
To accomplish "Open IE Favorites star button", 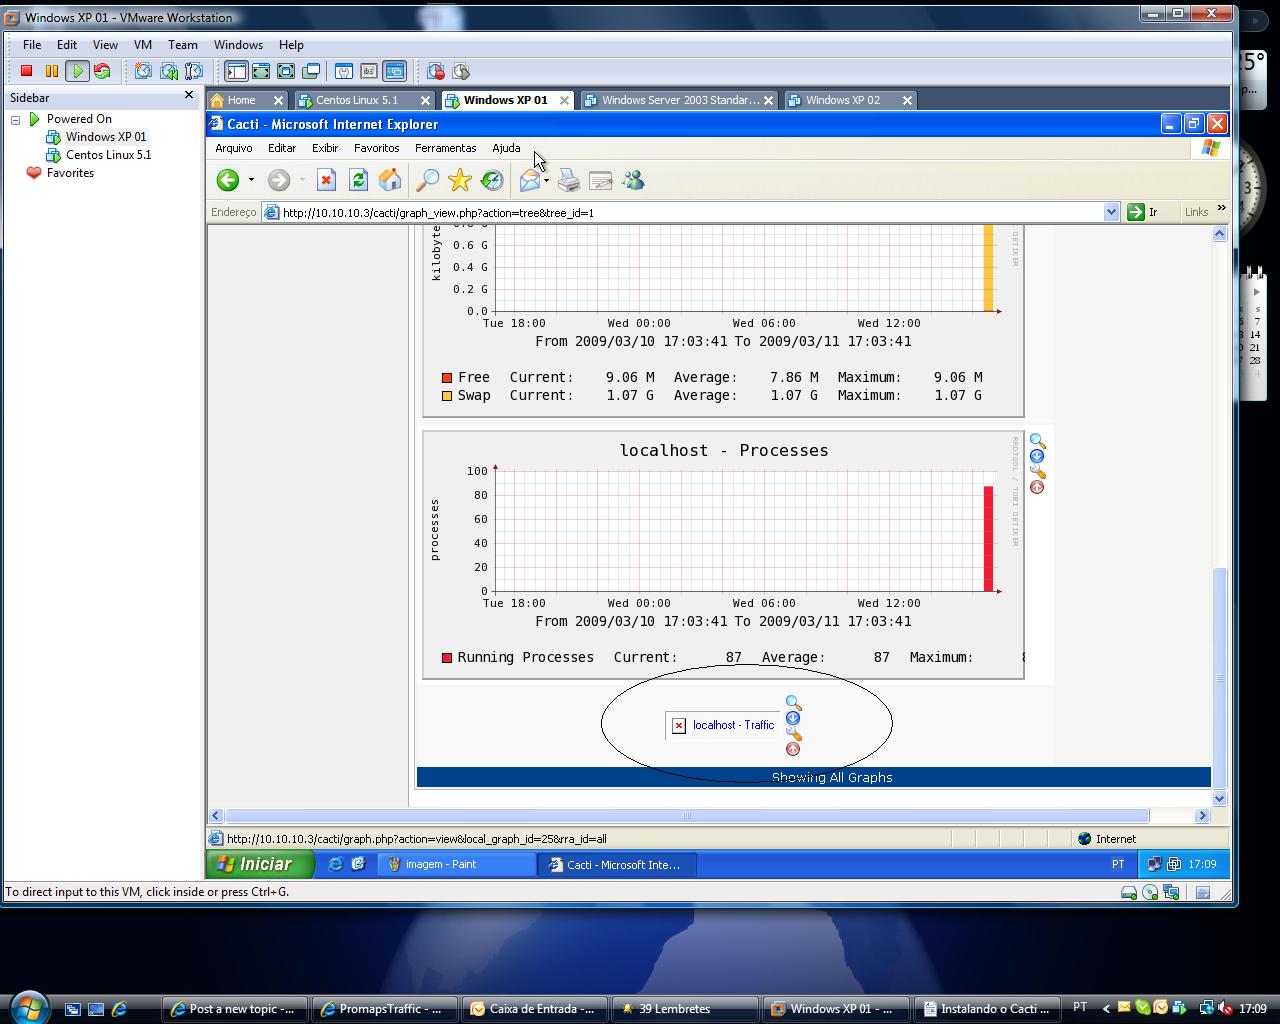I will [x=460, y=180].
